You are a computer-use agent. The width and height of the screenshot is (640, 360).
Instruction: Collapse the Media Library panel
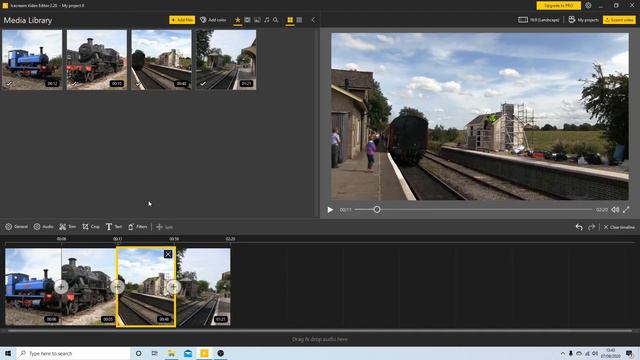pyautogui.click(x=313, y=20)
